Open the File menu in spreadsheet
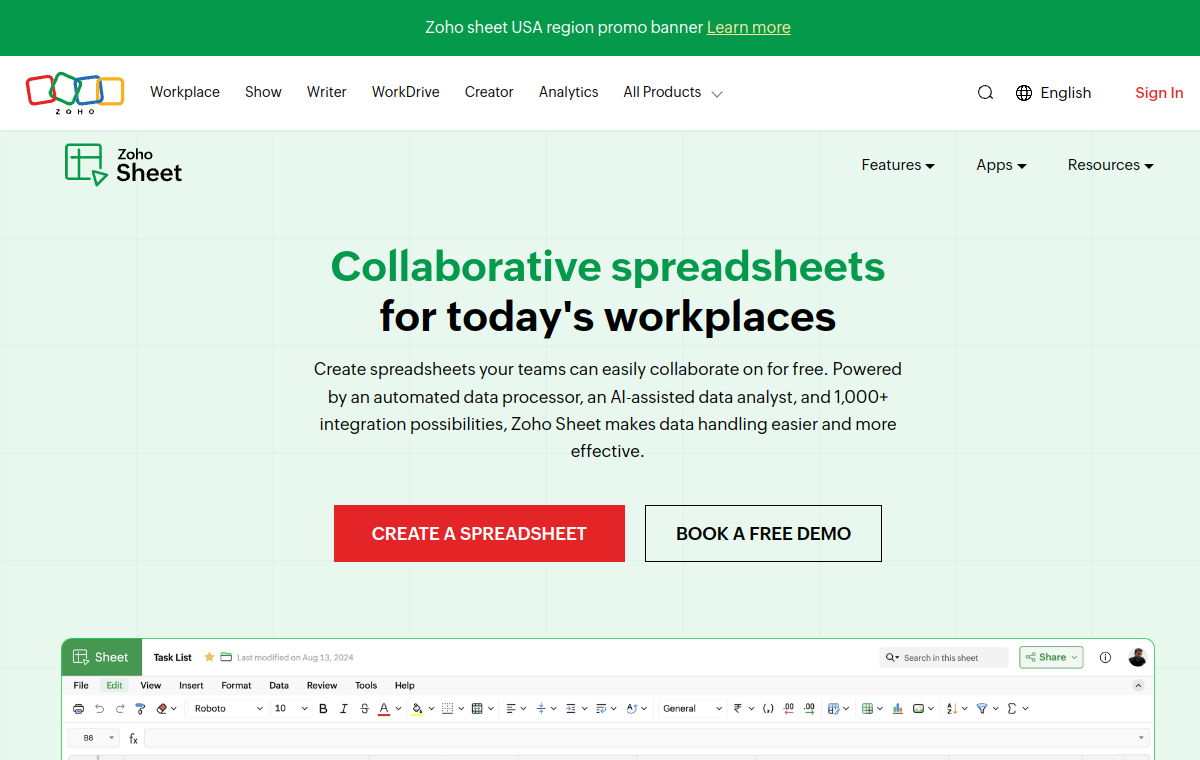Screen dimensions: 1200x760 point(81,686)
